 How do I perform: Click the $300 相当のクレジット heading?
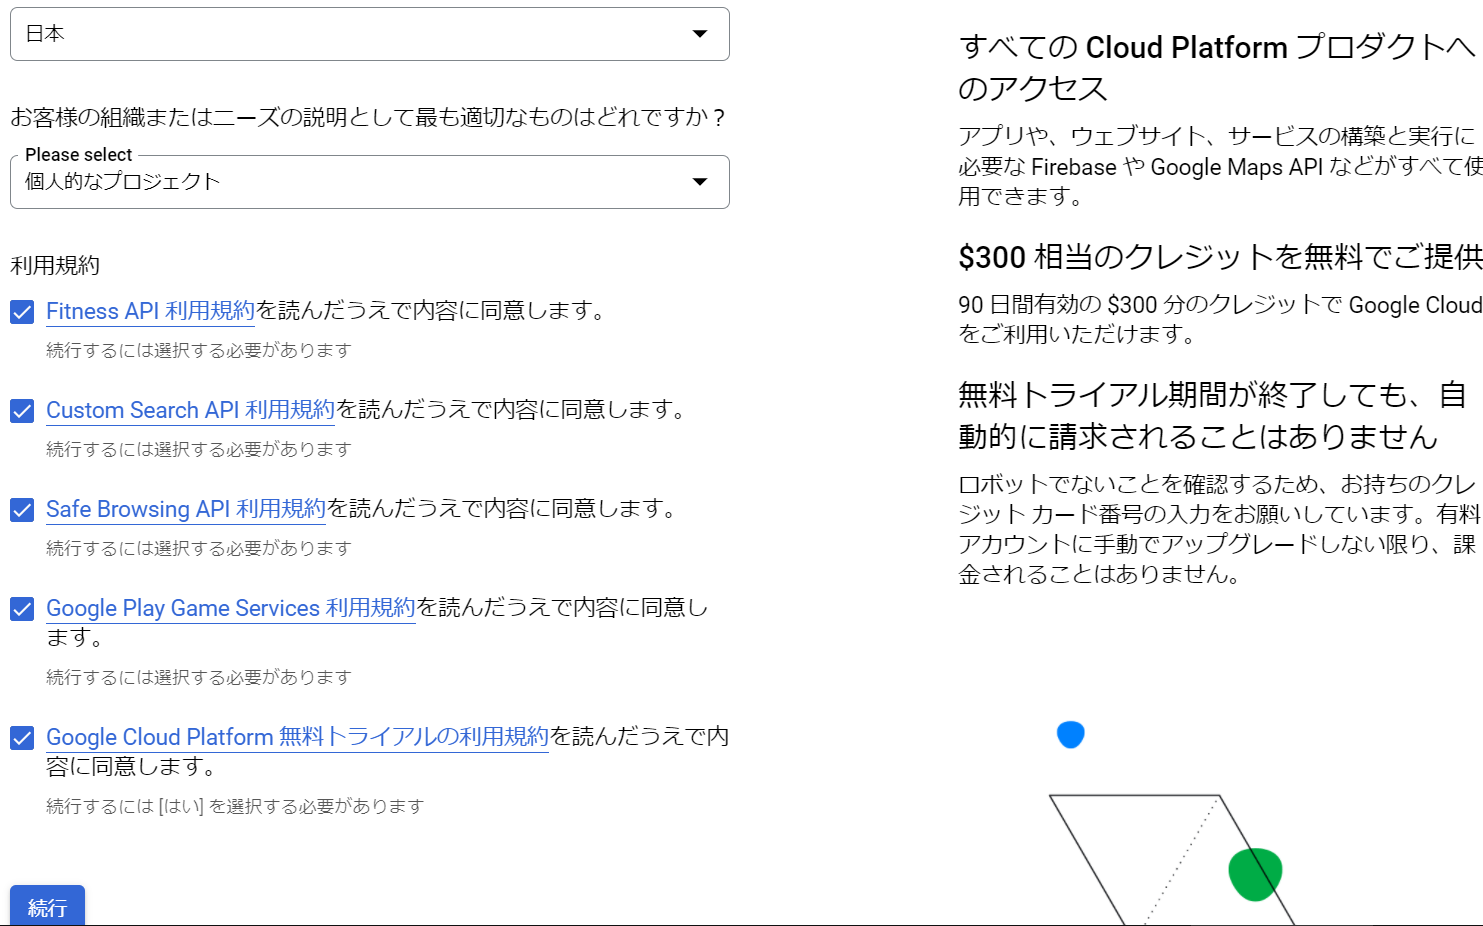1220,257
